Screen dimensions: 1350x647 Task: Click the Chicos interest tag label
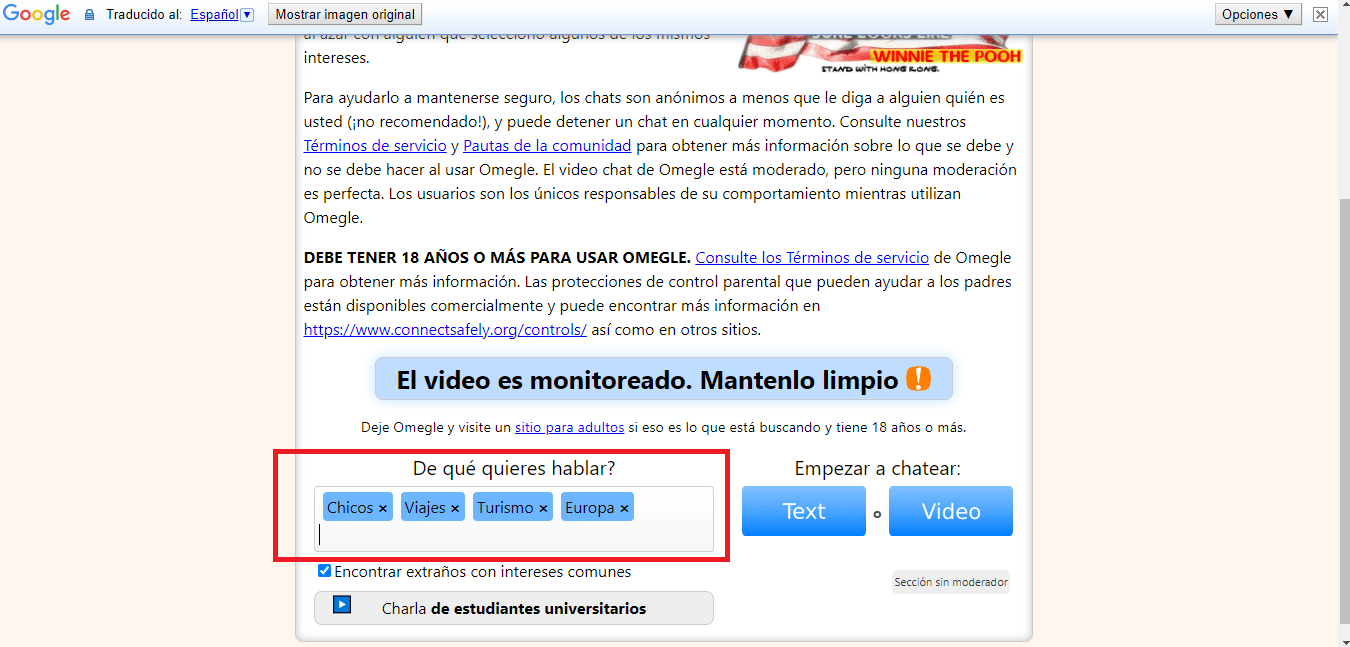click(350, 508)
